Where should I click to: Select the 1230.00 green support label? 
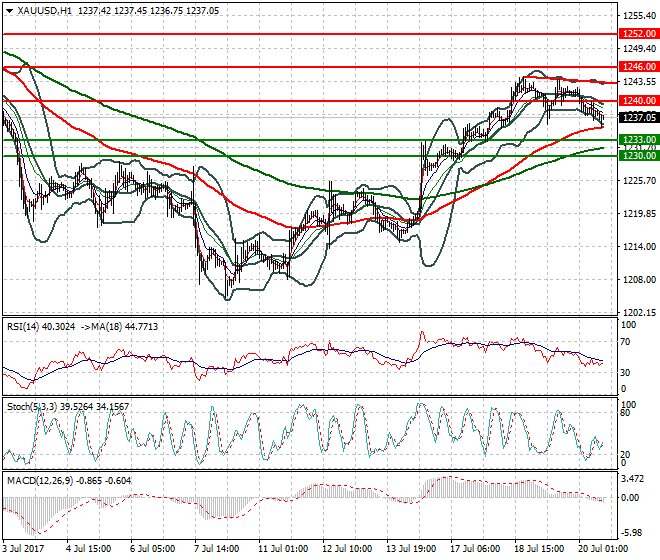[639, 156]
